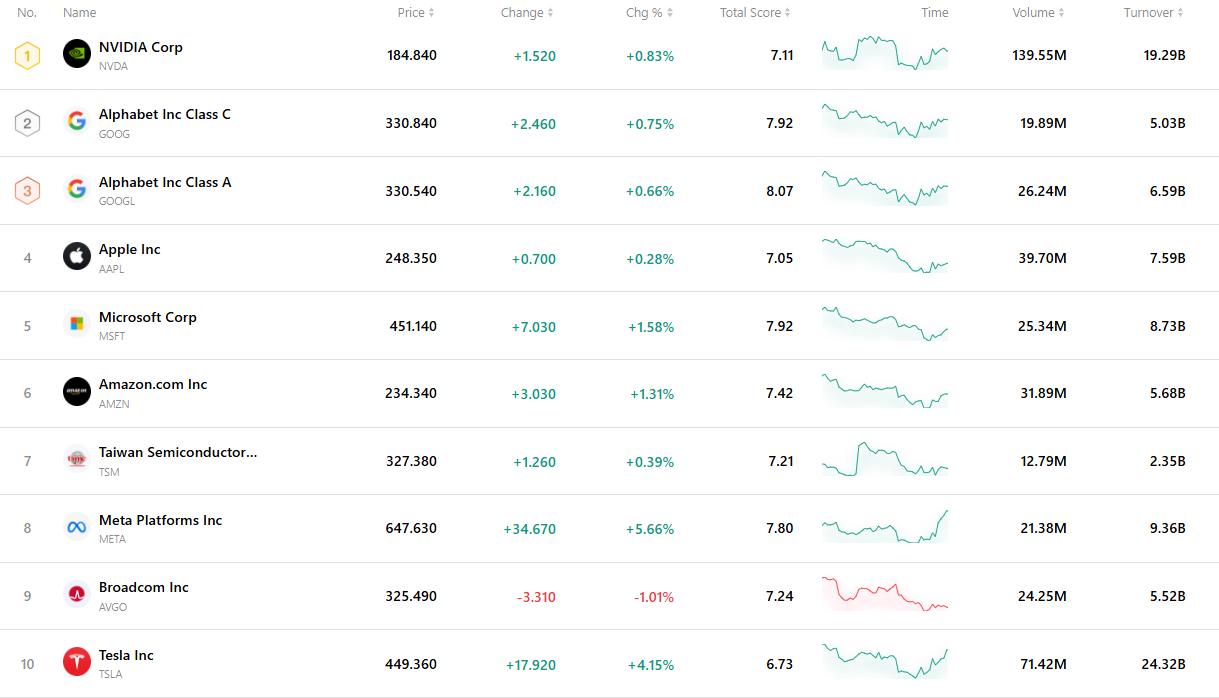Image resolution: width=1219 pixels, height=698 pixels.
Task: Click the Taiwan Semiconductor logo icon
Action: 77,460
